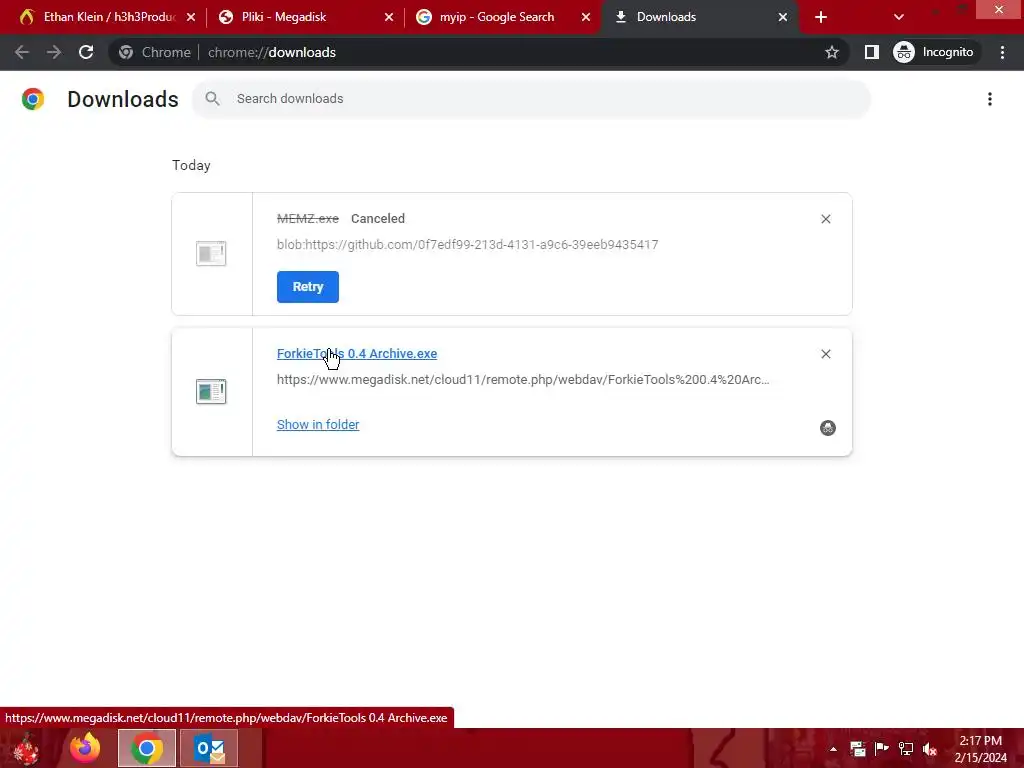This screenshot has height=768, width=1024.
Task: Click the muted volume tray icon
Action: [x=930, y=749]
